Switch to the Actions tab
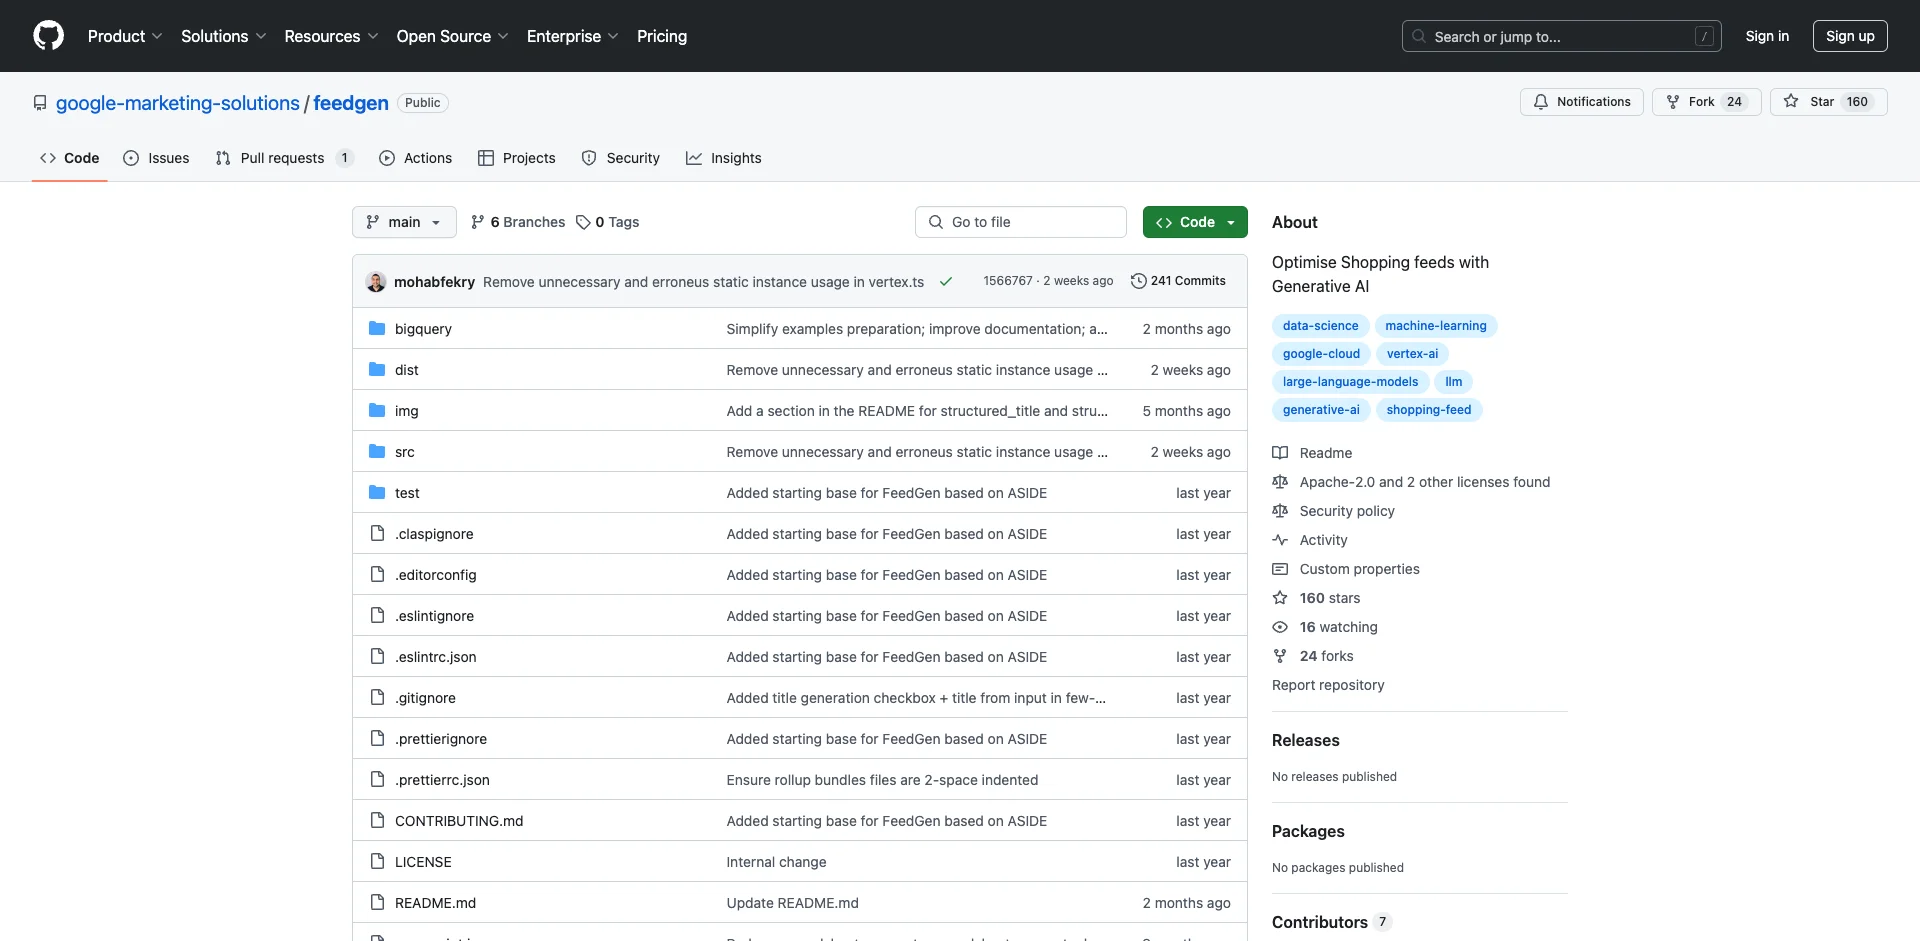Screen dimensions: 1920x941 coord(416,158)
